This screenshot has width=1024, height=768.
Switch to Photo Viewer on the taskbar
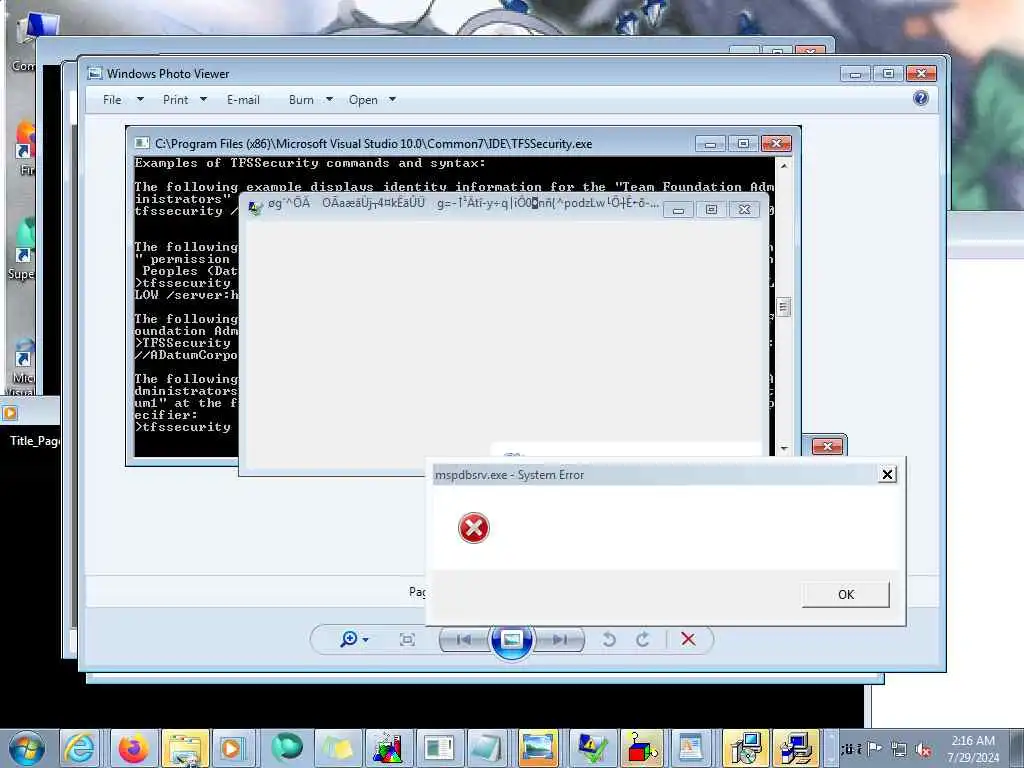[538, 748]
